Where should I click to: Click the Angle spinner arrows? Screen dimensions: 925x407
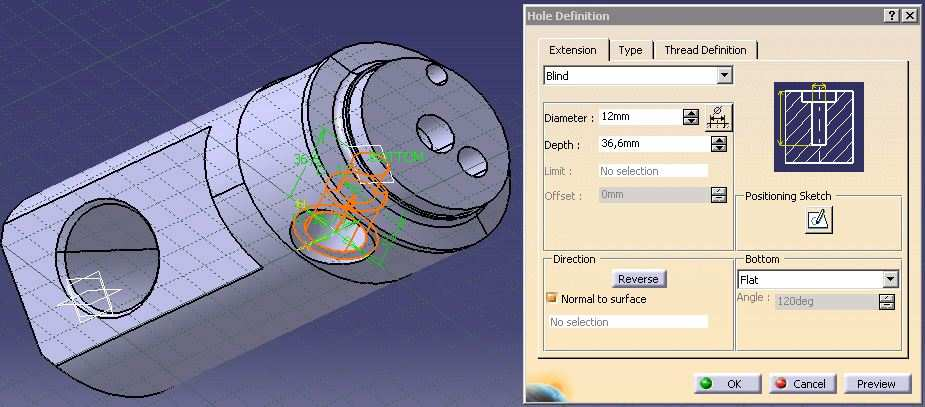click(x=887, y=301)
